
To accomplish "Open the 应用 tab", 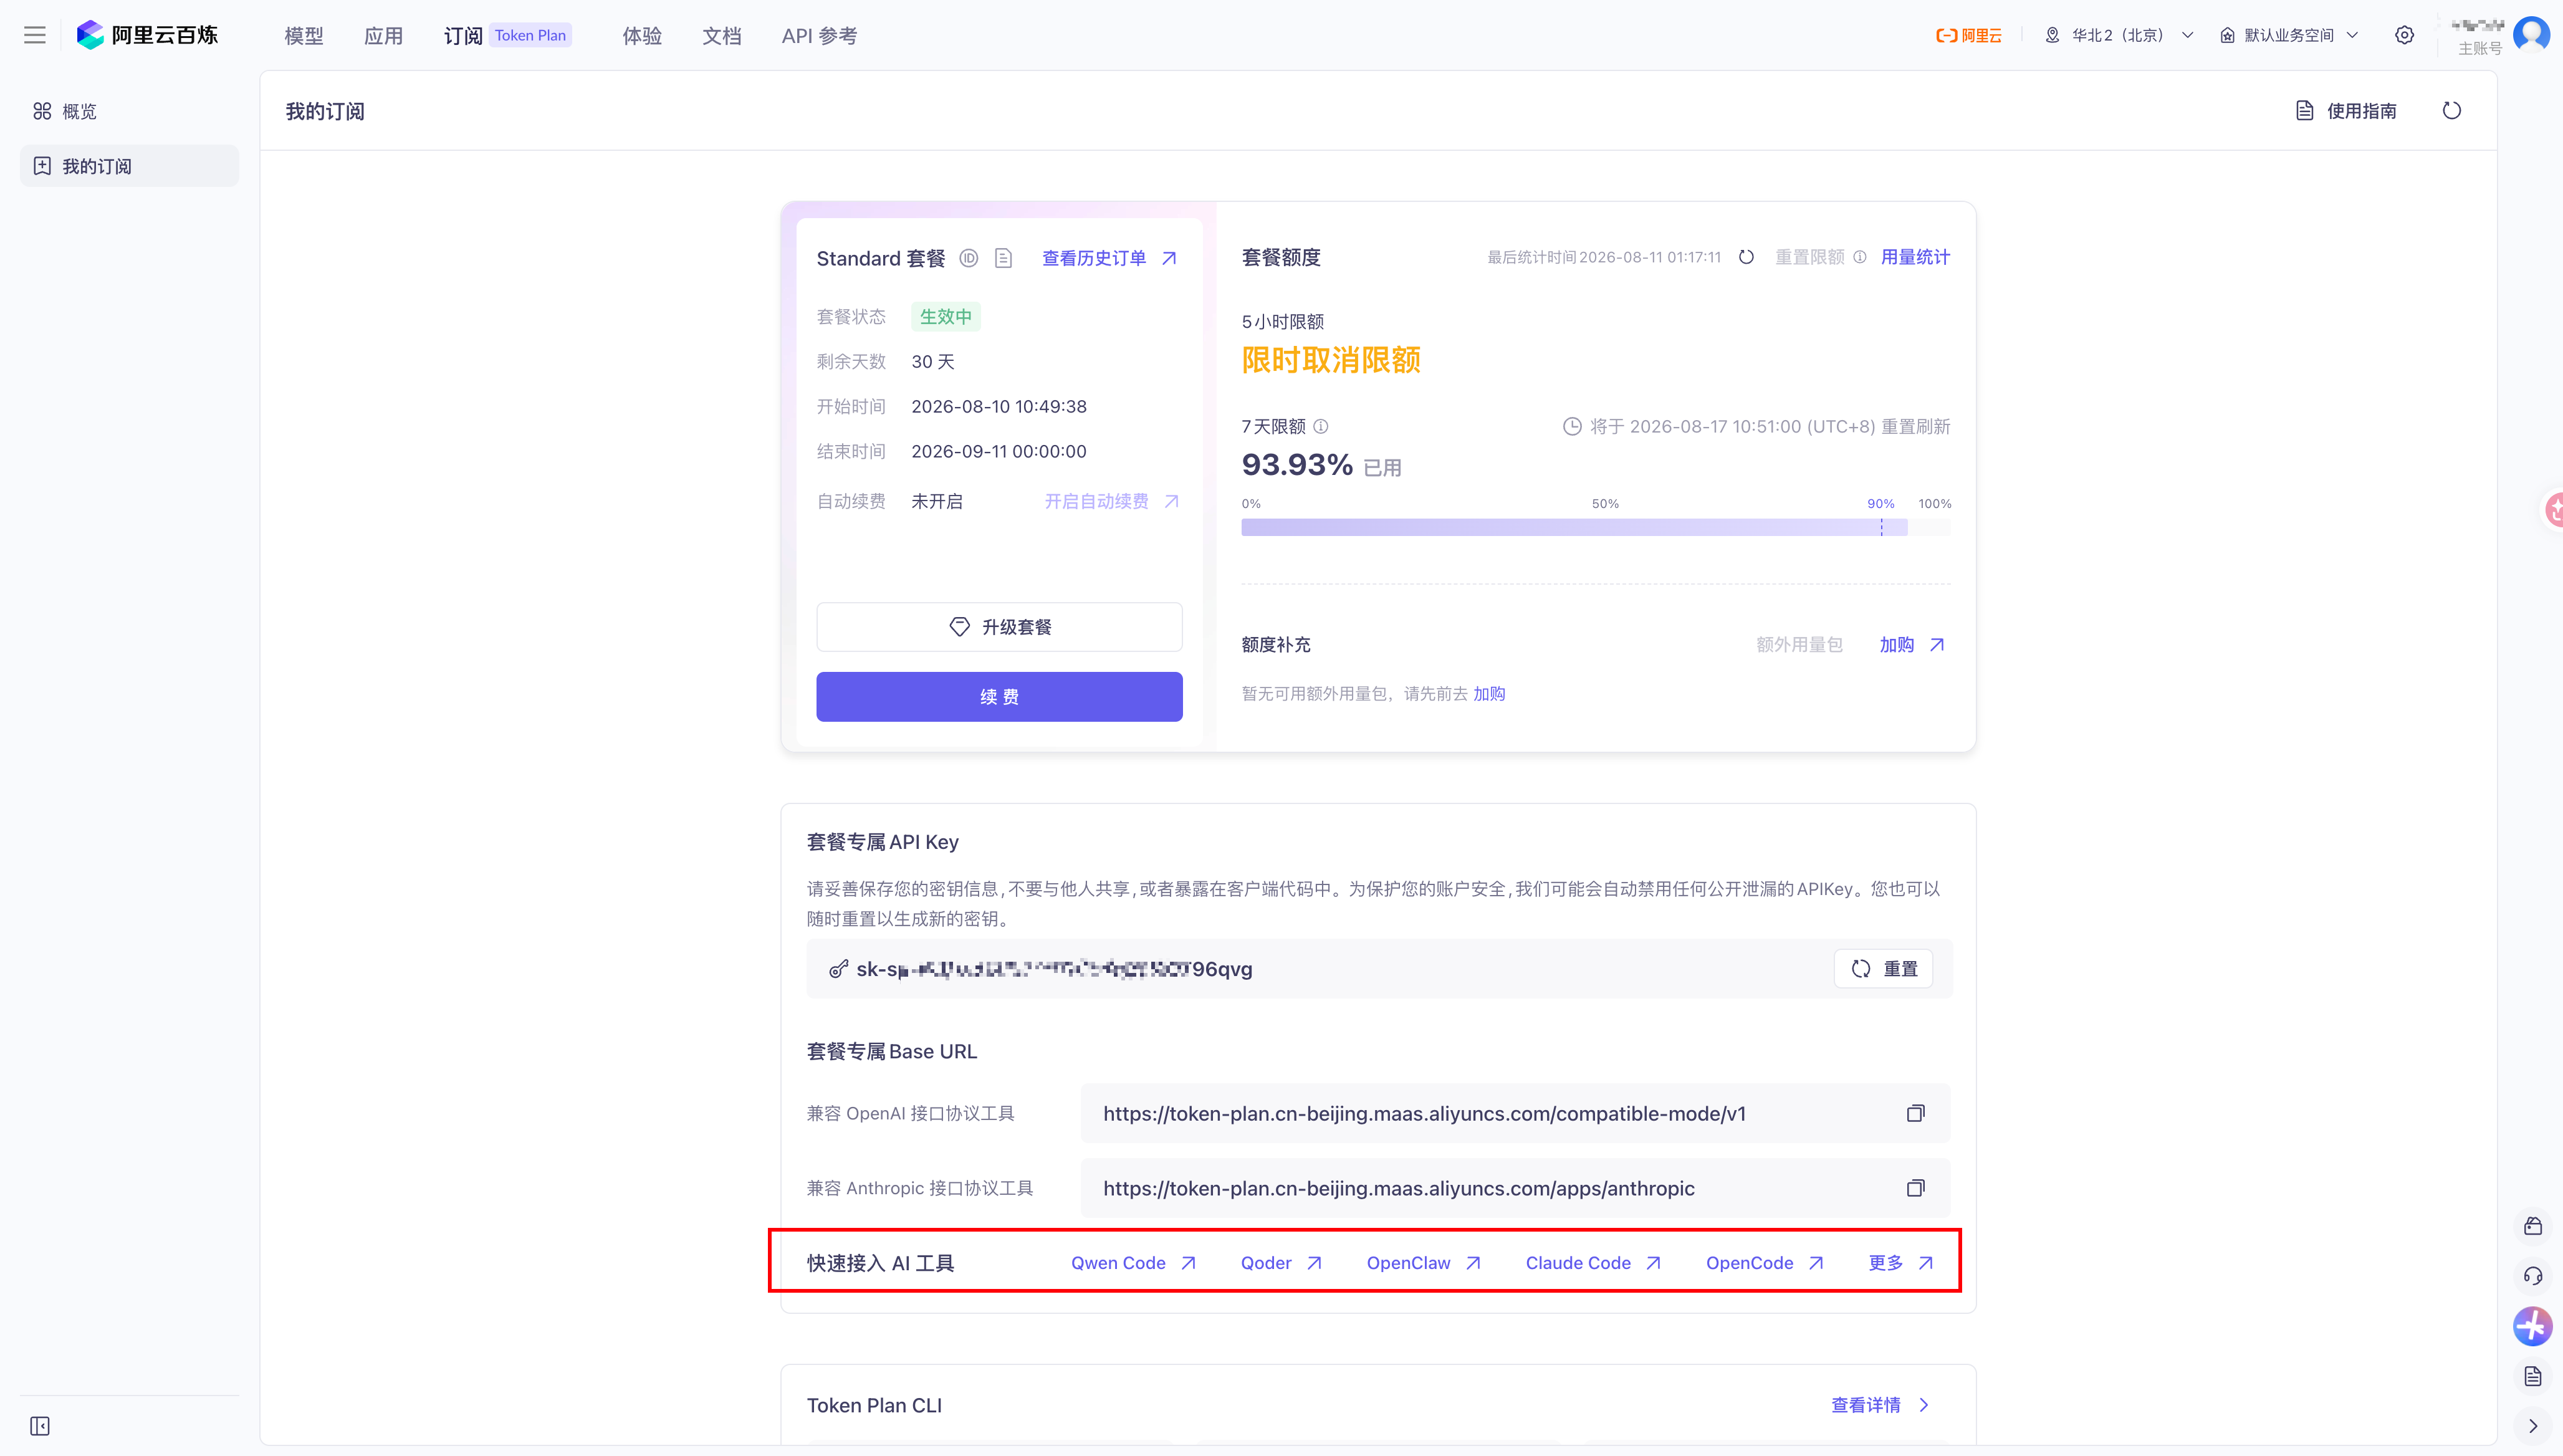I will tap(383, 36).
